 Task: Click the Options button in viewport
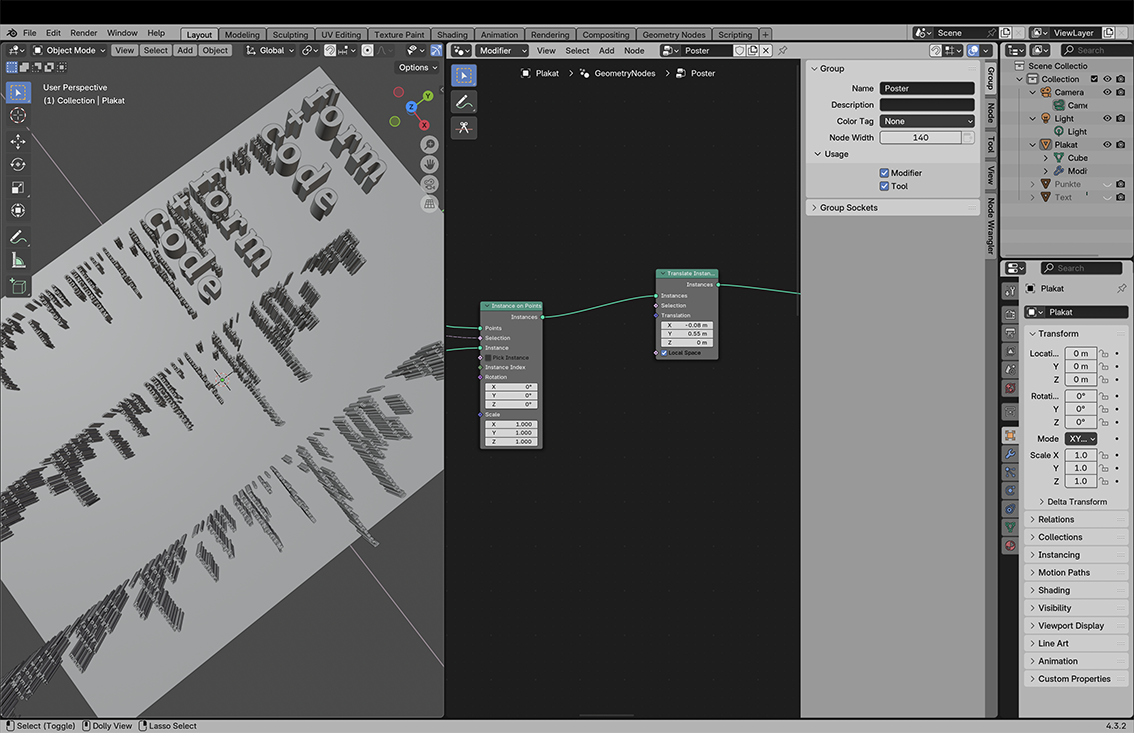coord(417,68)
